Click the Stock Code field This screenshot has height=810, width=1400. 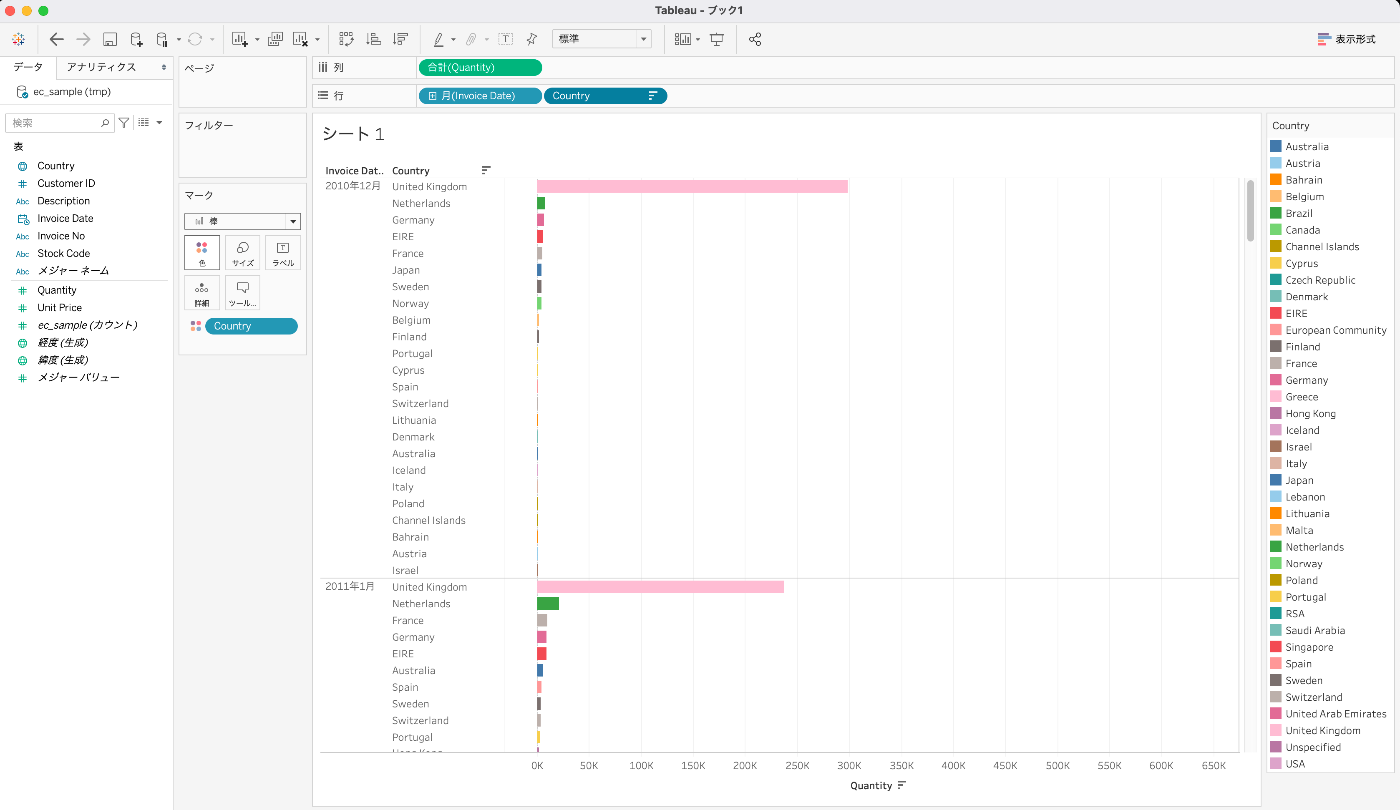(x=63, y=254)
